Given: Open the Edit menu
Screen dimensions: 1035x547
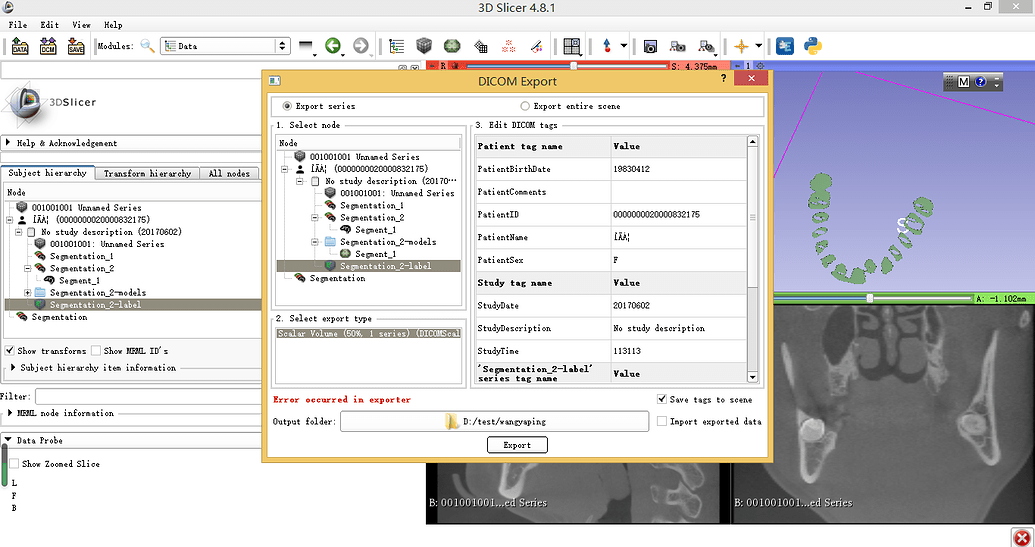Looking at the screenshot, I should pyautogui.click(x=49, y=24).
